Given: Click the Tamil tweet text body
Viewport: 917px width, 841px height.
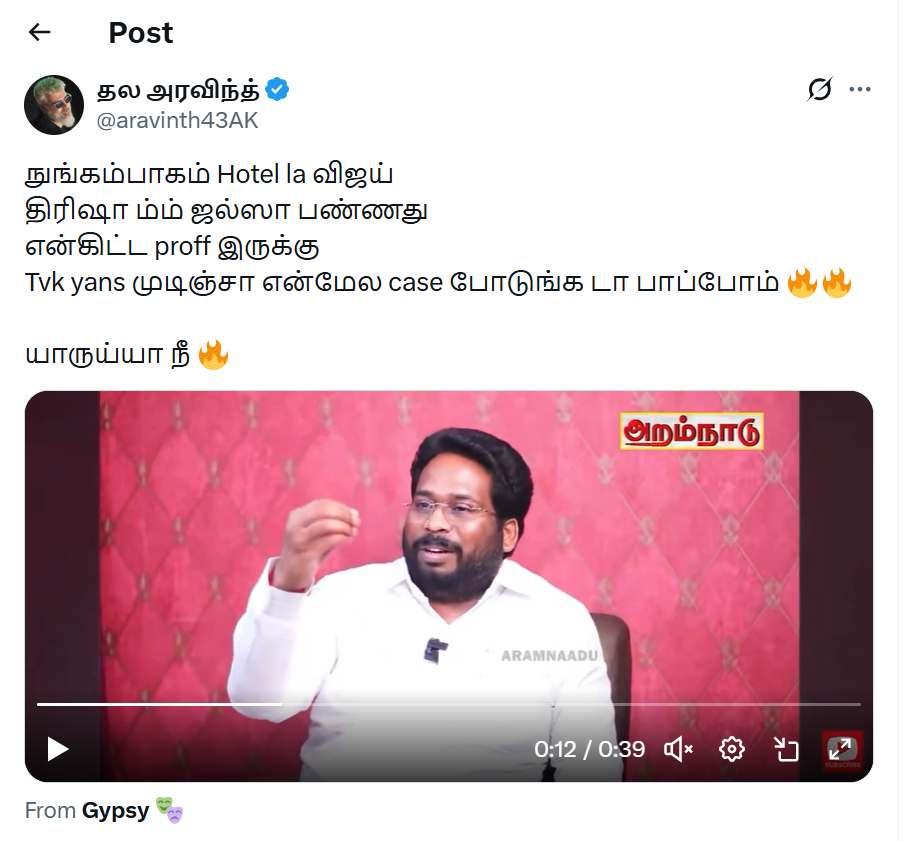Looking at the screenshot, I should [439, 264].
